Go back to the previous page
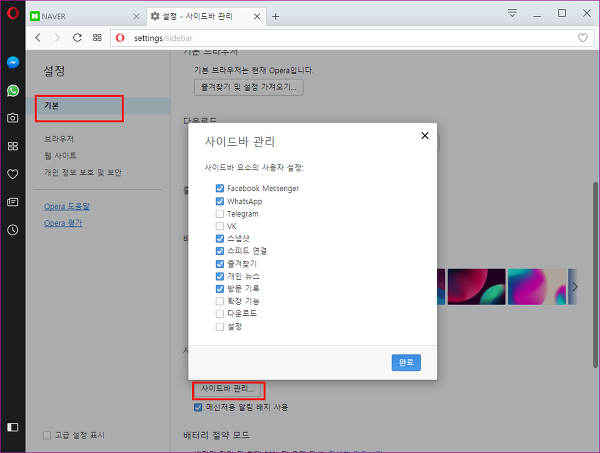 [38, 37]
